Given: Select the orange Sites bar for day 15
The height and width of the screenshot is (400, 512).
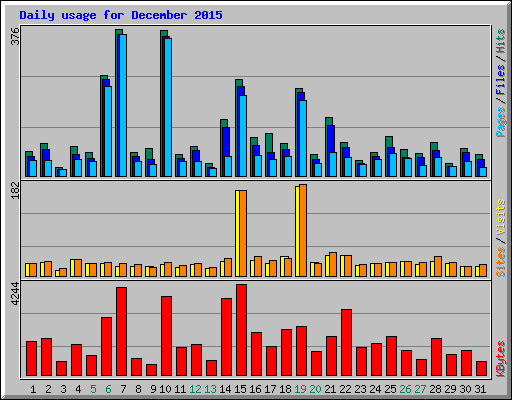Looking at the screenshot, I should tap(243, 233).
